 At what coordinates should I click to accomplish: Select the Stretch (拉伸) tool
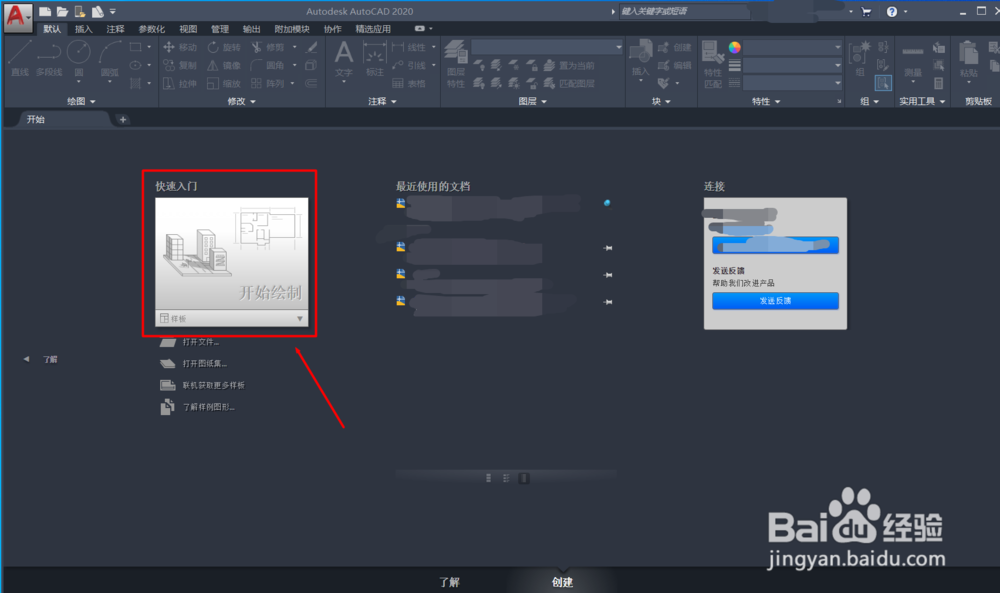[x=180, y=84]
